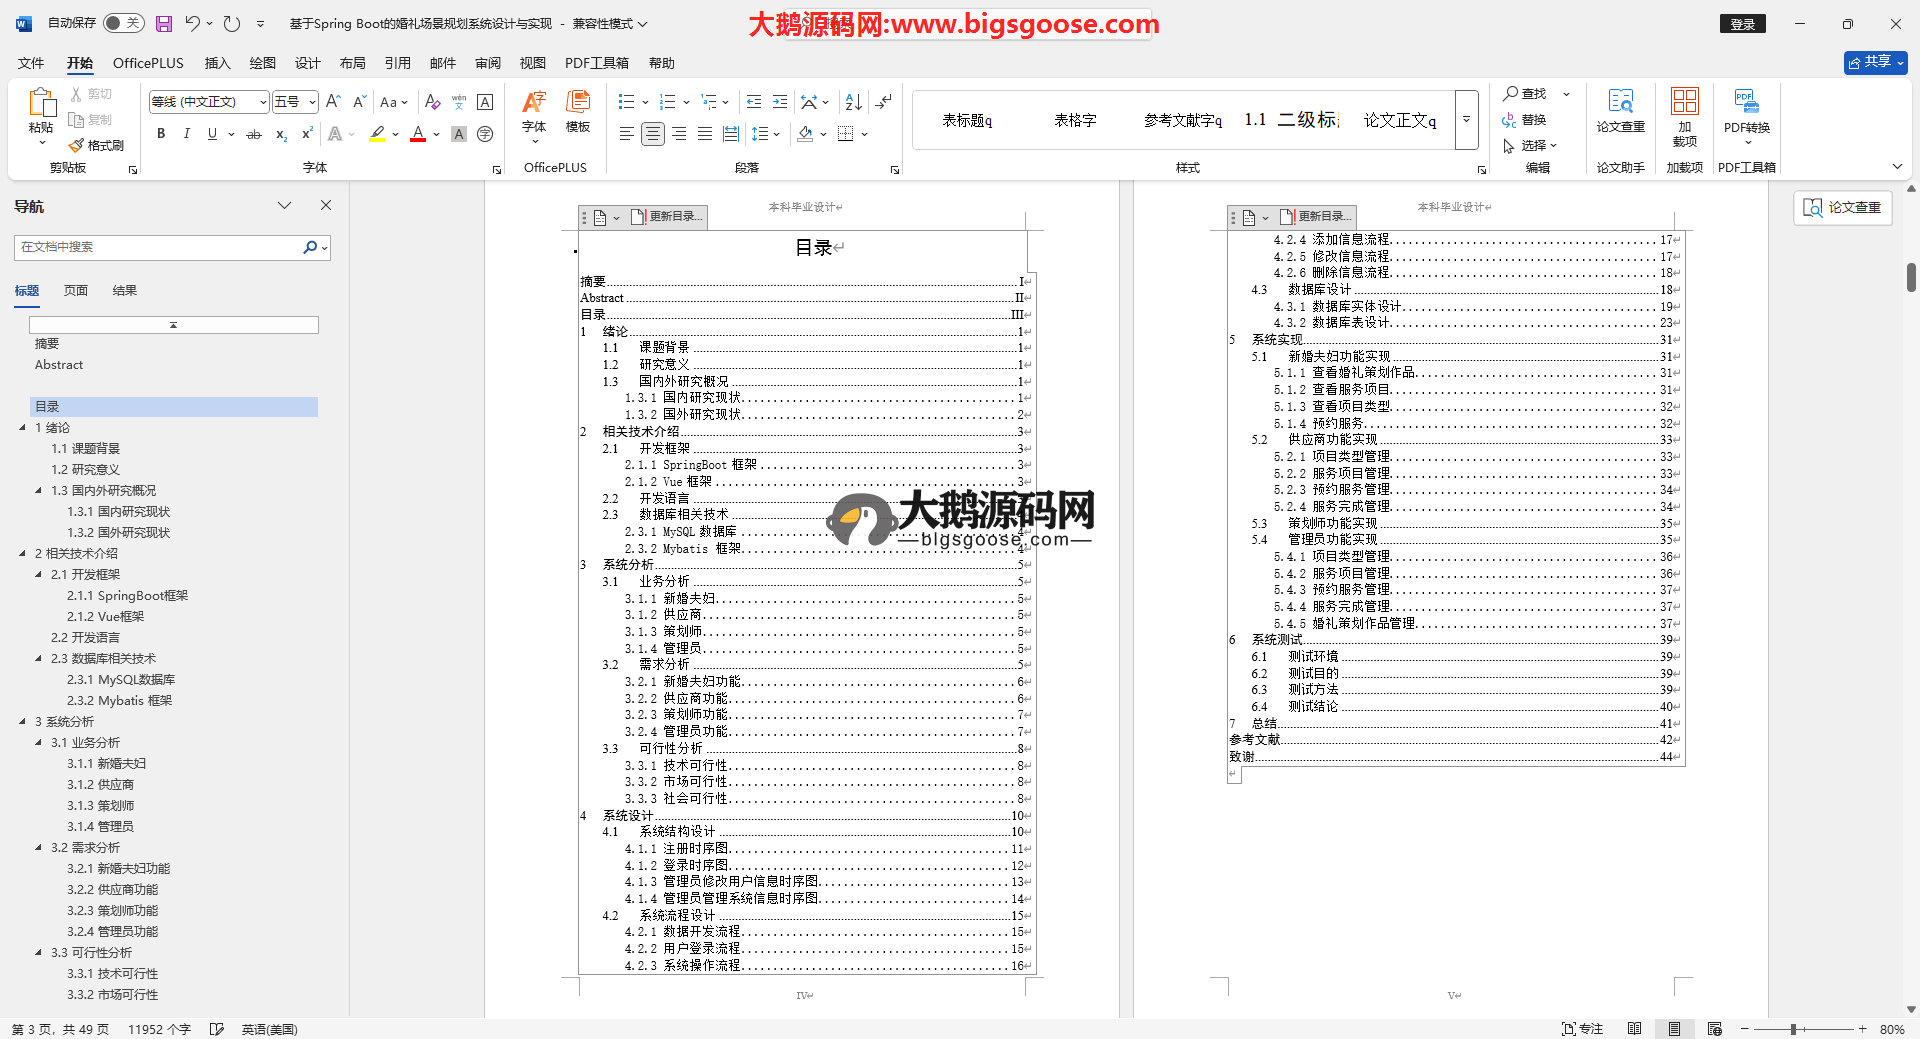Click the 共享 share button
Viewport: 1920px width, 1039px height.
1875,62
